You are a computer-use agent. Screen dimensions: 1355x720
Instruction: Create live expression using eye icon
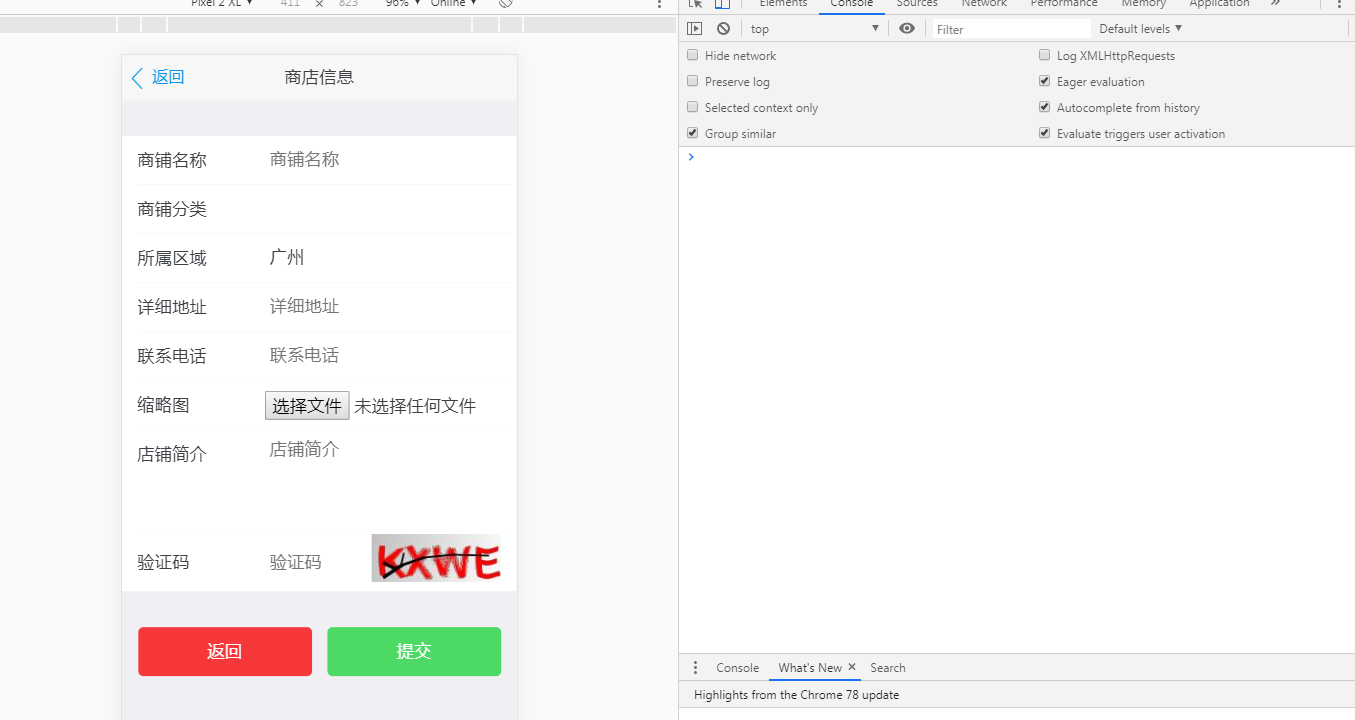907,28
